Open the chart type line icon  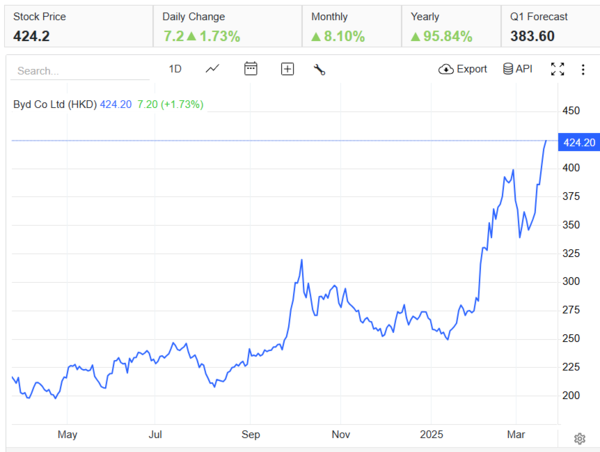[x=212, y=69]
